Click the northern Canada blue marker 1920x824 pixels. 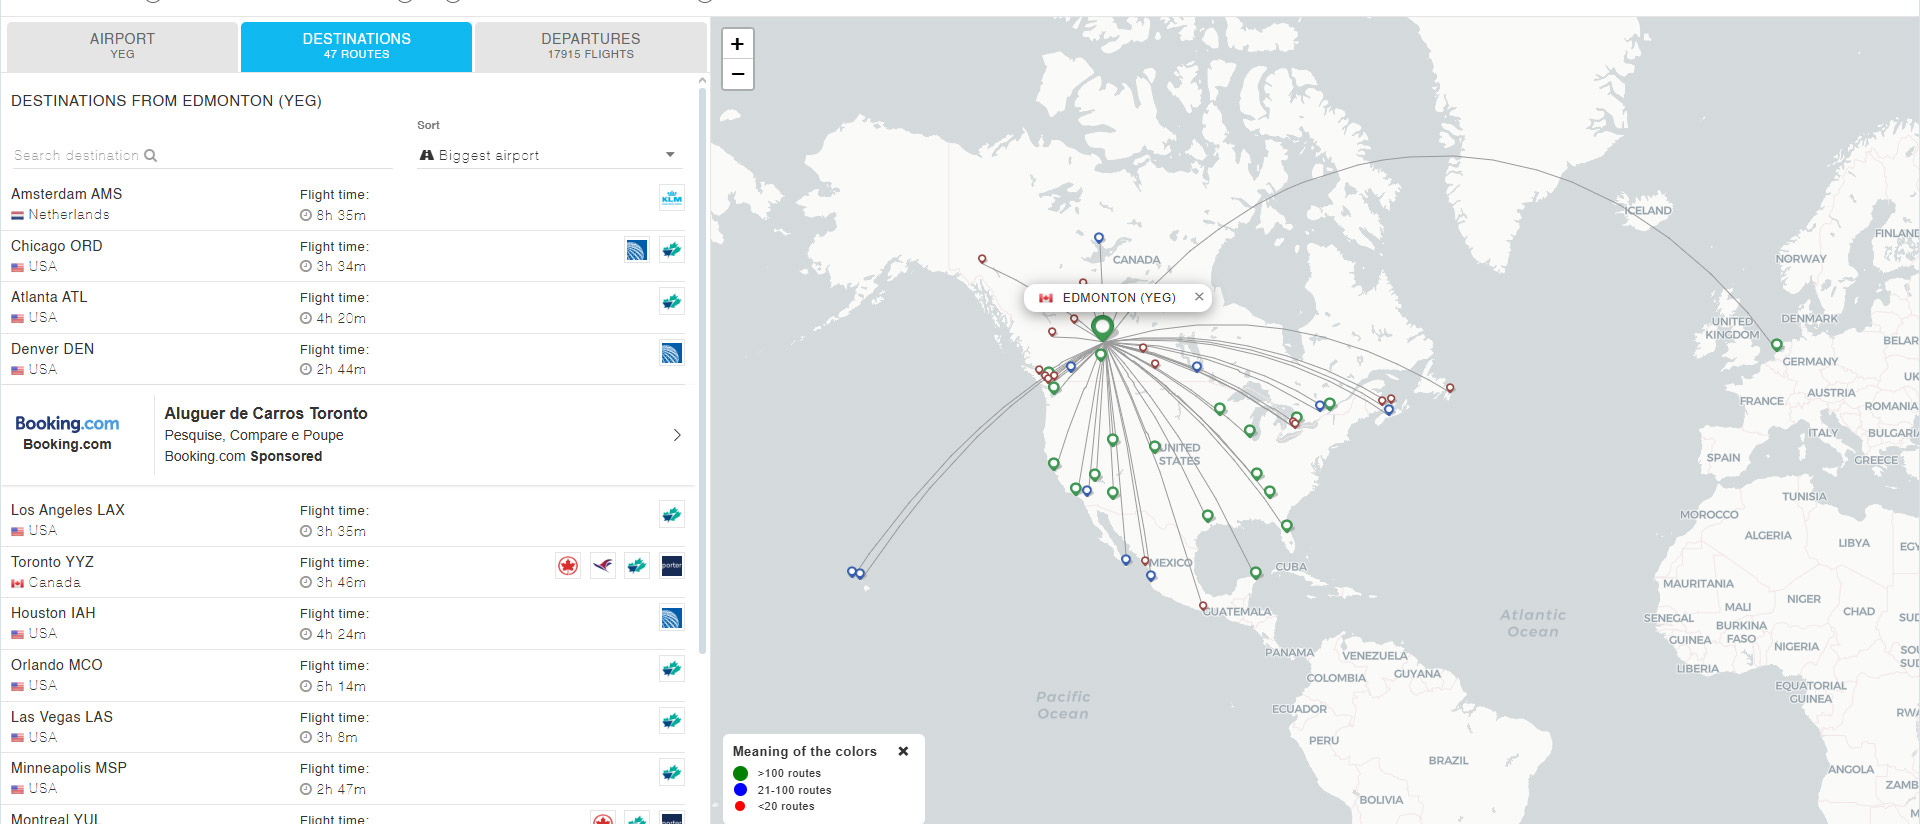coord(1099,238)
